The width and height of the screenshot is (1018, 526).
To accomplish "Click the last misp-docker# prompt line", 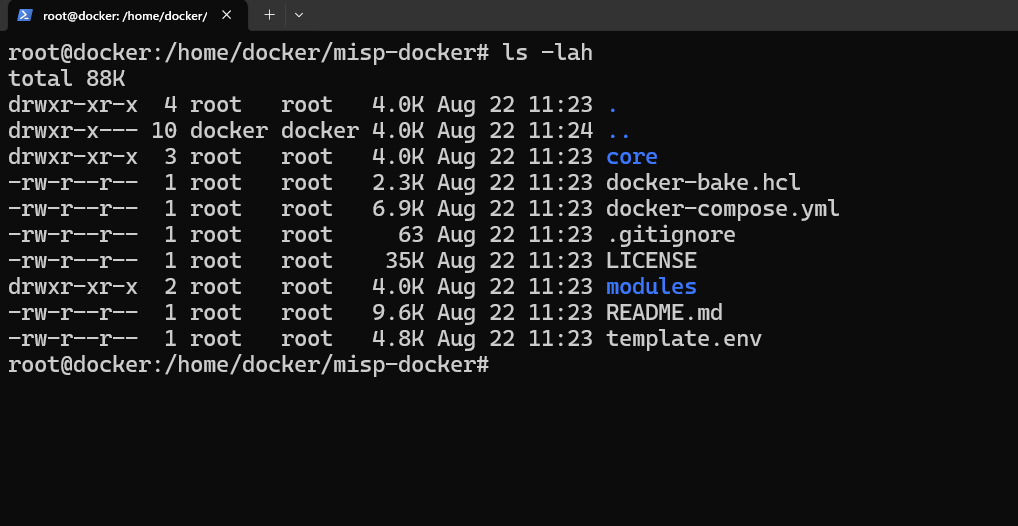I will [x=248, y=365].
